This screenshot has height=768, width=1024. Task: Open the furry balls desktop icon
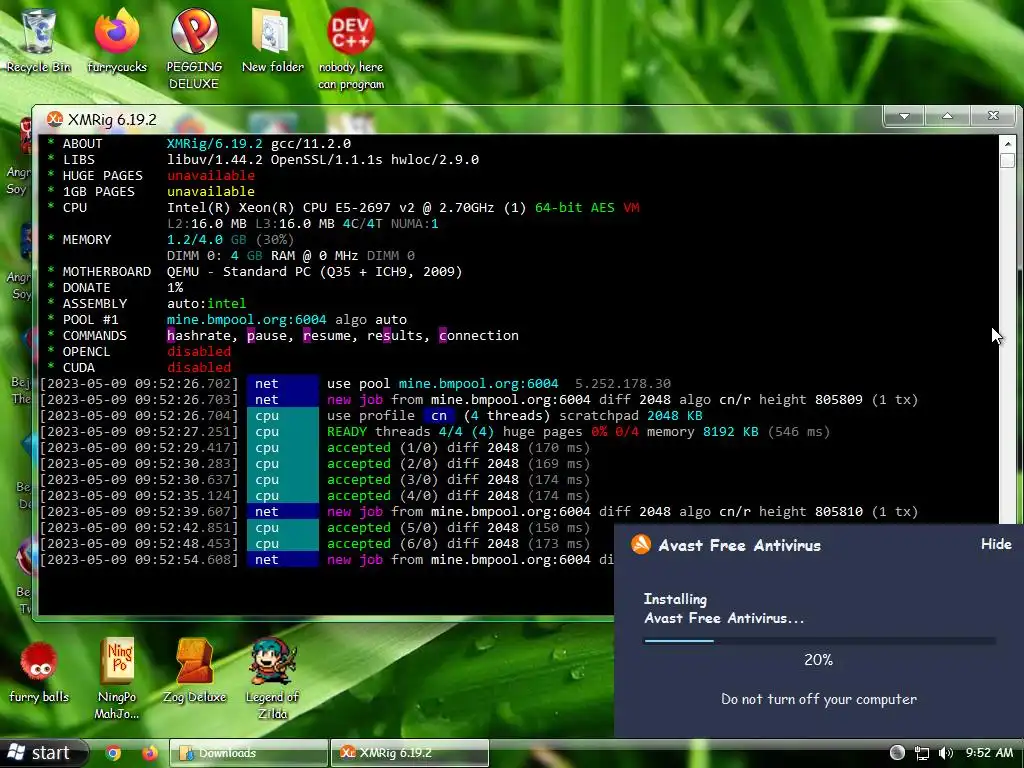(x=39, y=673)
